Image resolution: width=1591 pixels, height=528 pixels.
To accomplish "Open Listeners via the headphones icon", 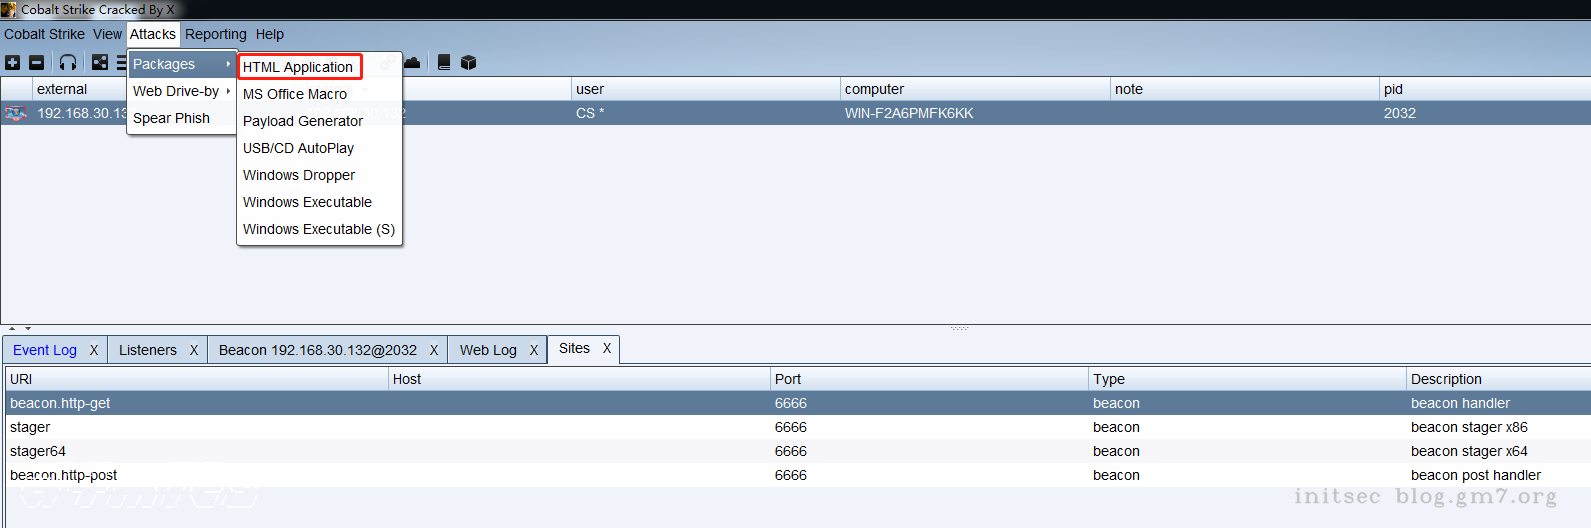I will point(67,62).
